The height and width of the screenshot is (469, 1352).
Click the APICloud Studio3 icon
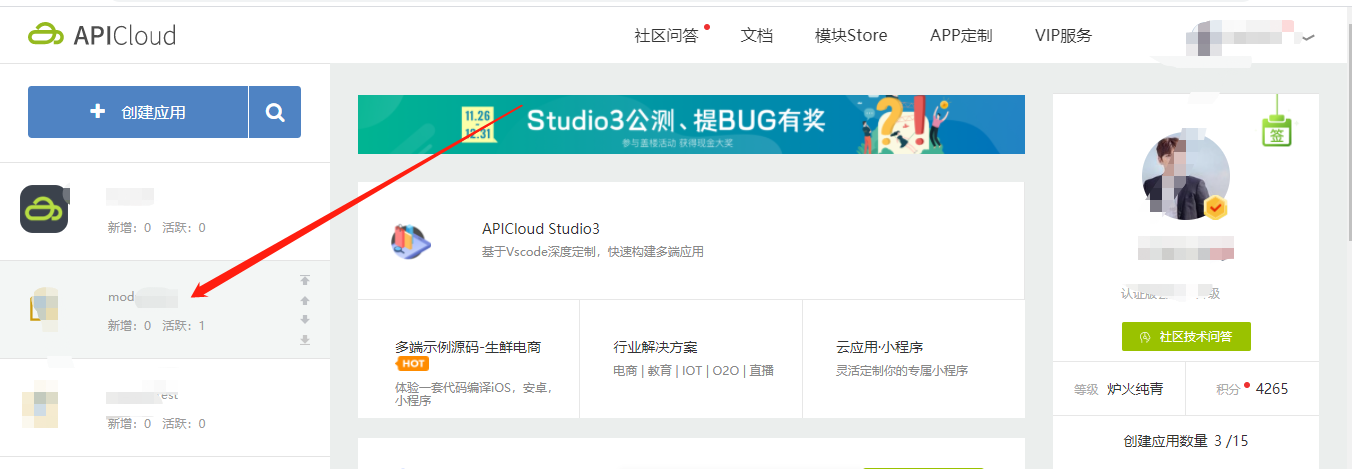click(x=412, y=241)
